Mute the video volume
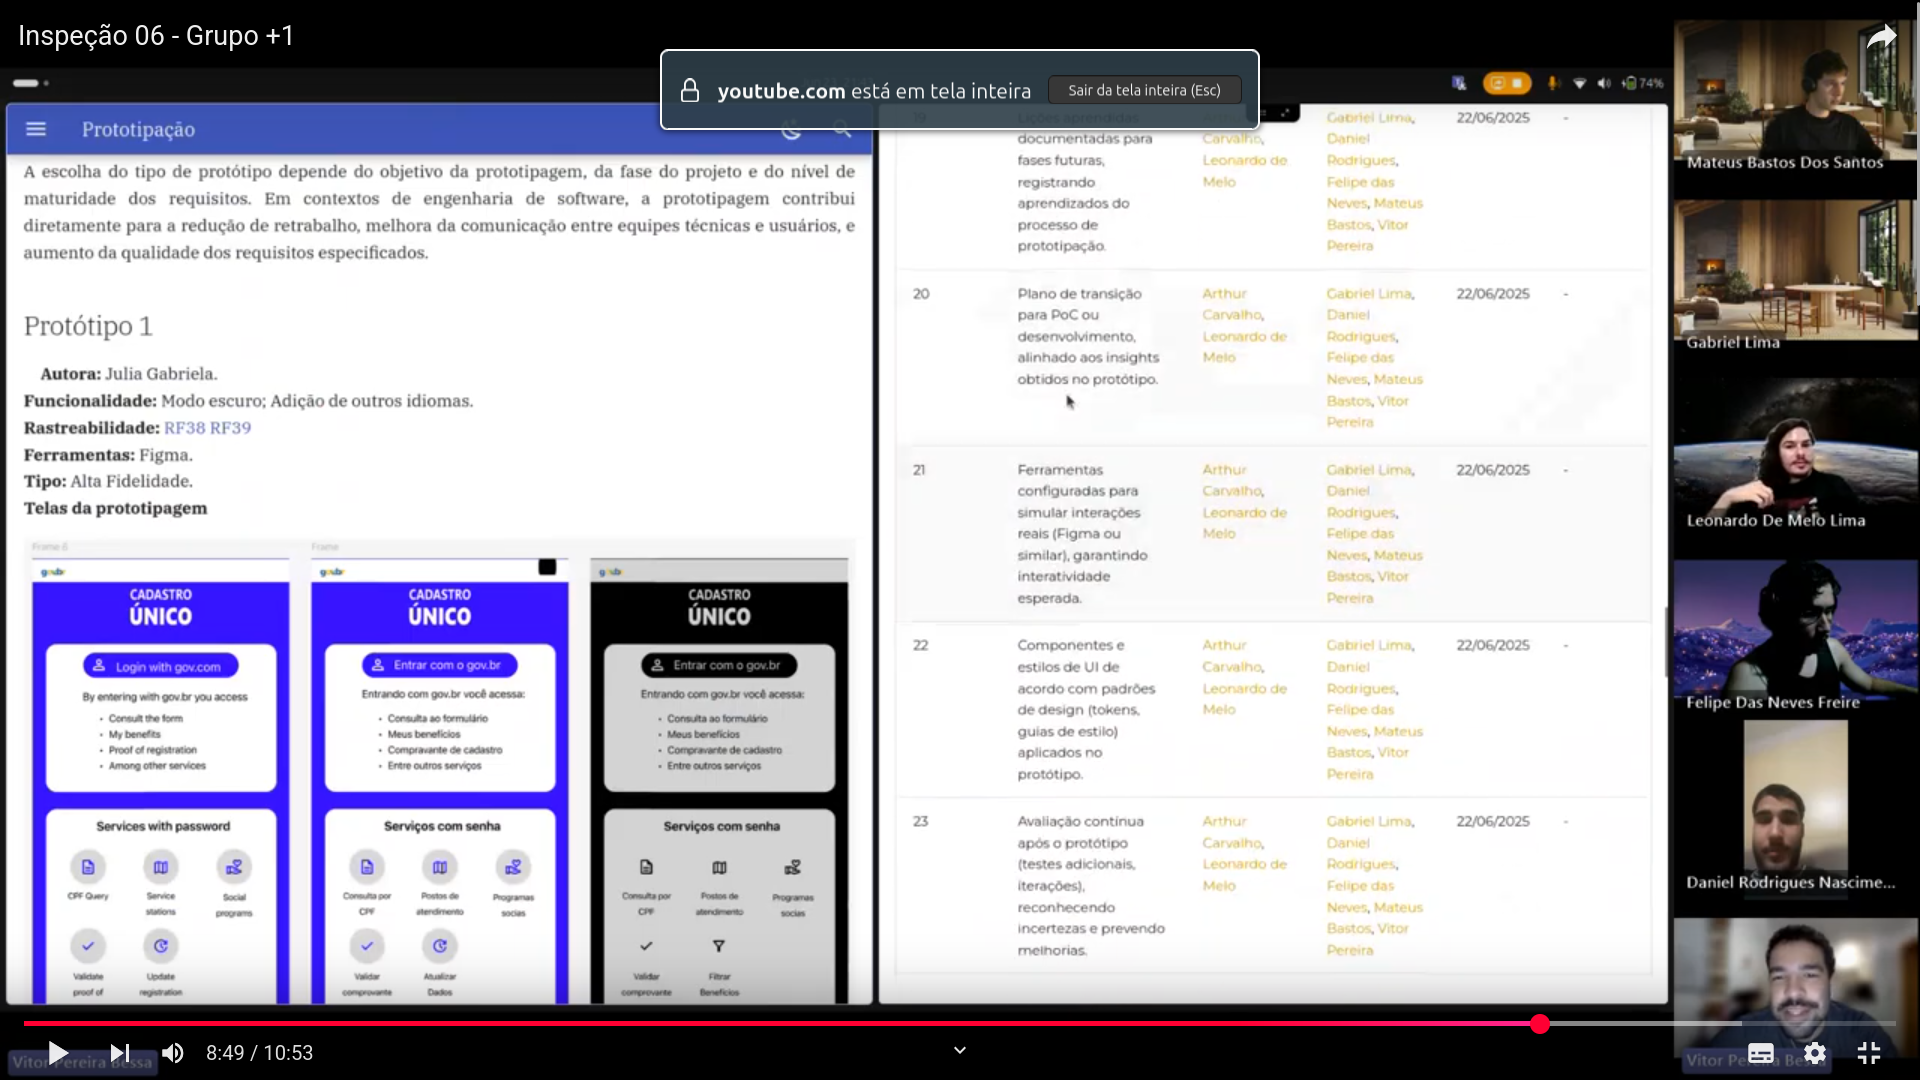 (x=173, y=1053)
